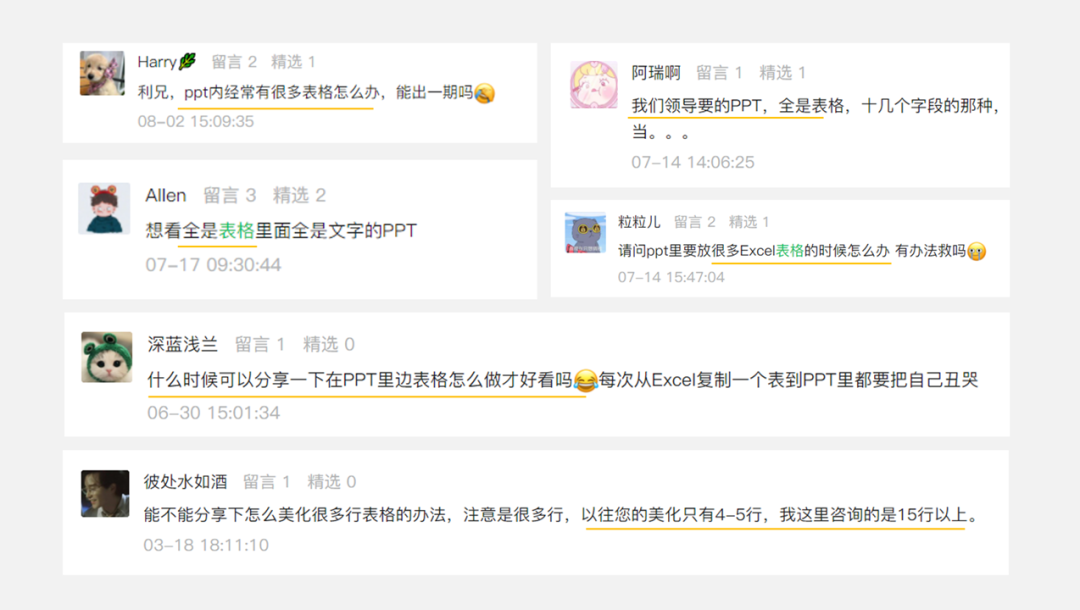Click the crying emoji in 粒粒儿's comment
The width and height of the screenshot is (1080, 610).
click(977, 252)
